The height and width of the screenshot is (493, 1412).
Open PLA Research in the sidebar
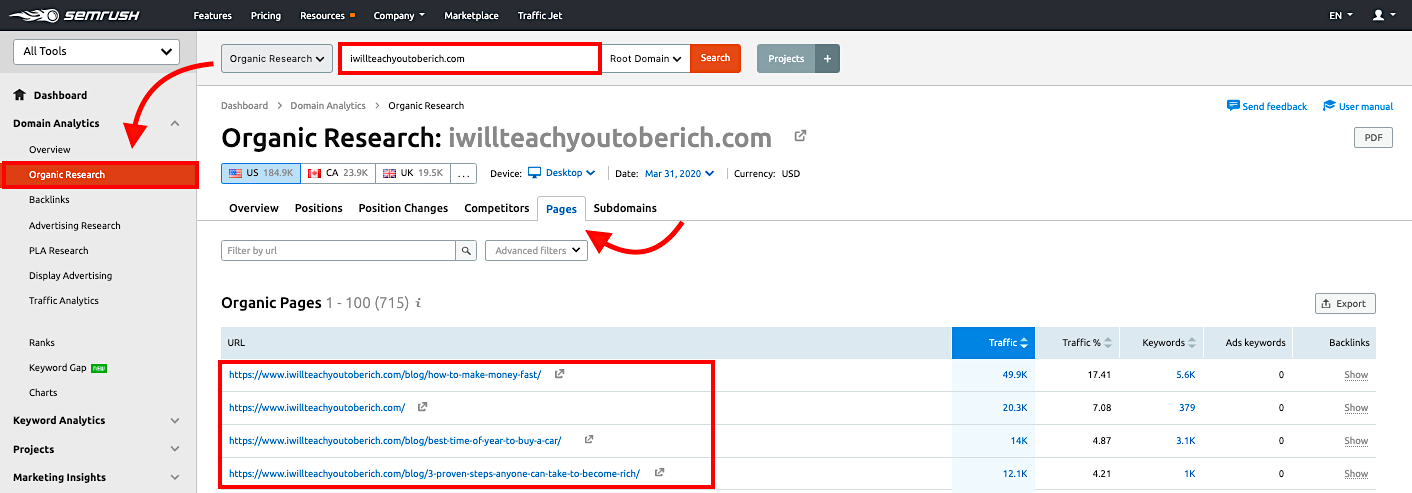59,251
